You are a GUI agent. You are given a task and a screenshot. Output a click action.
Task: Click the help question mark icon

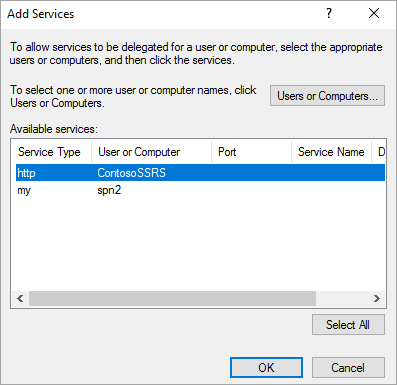pyautogui.click(x=329, y=14)
